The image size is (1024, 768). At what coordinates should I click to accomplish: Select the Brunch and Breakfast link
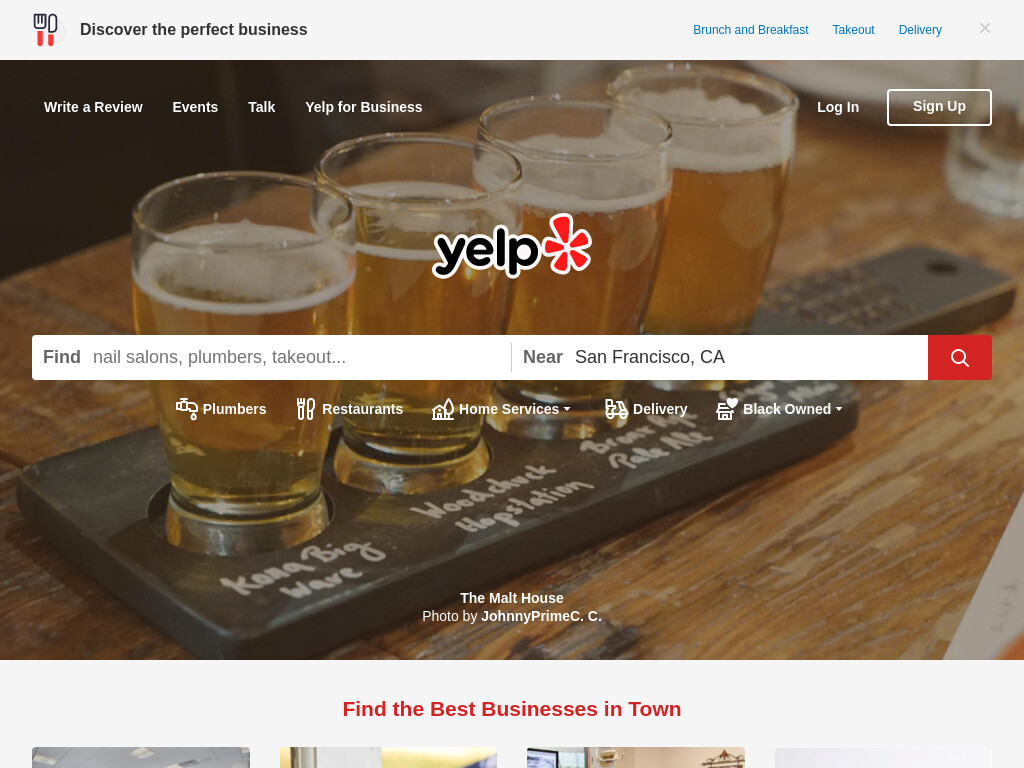(750, 30)
